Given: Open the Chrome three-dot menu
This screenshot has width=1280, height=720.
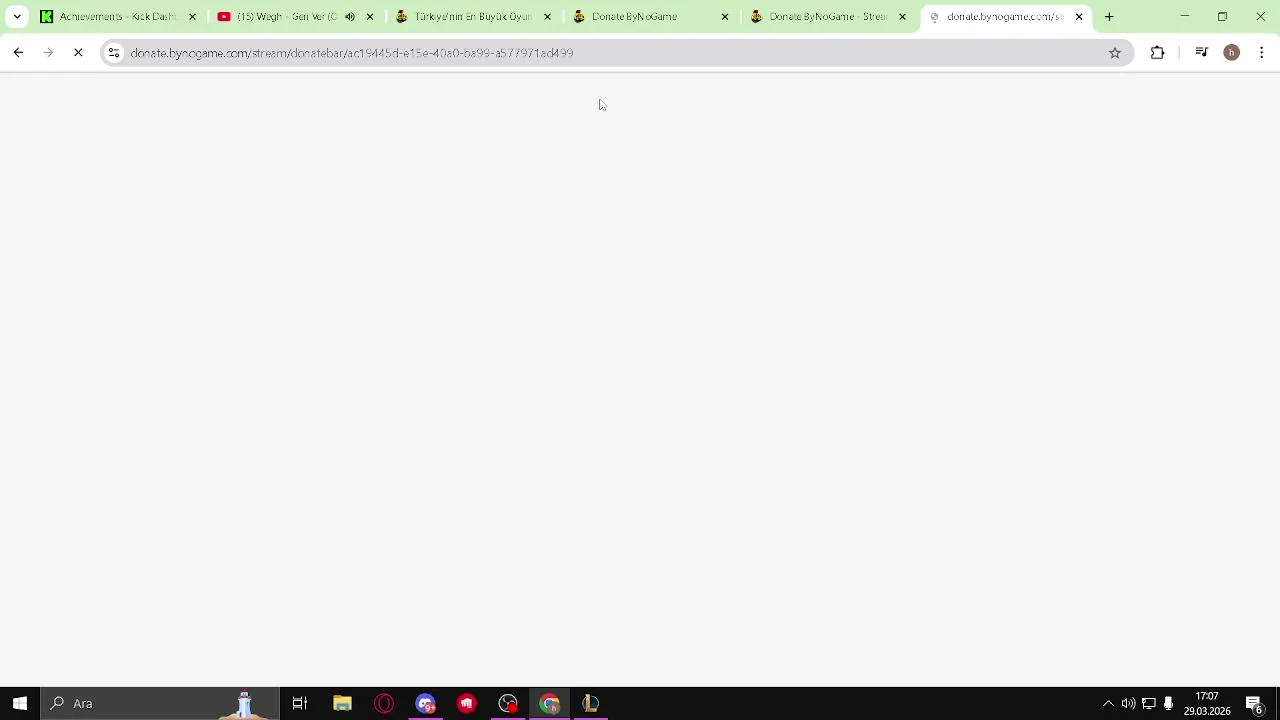Looking at the screenshot, I should coord(1262,52).
